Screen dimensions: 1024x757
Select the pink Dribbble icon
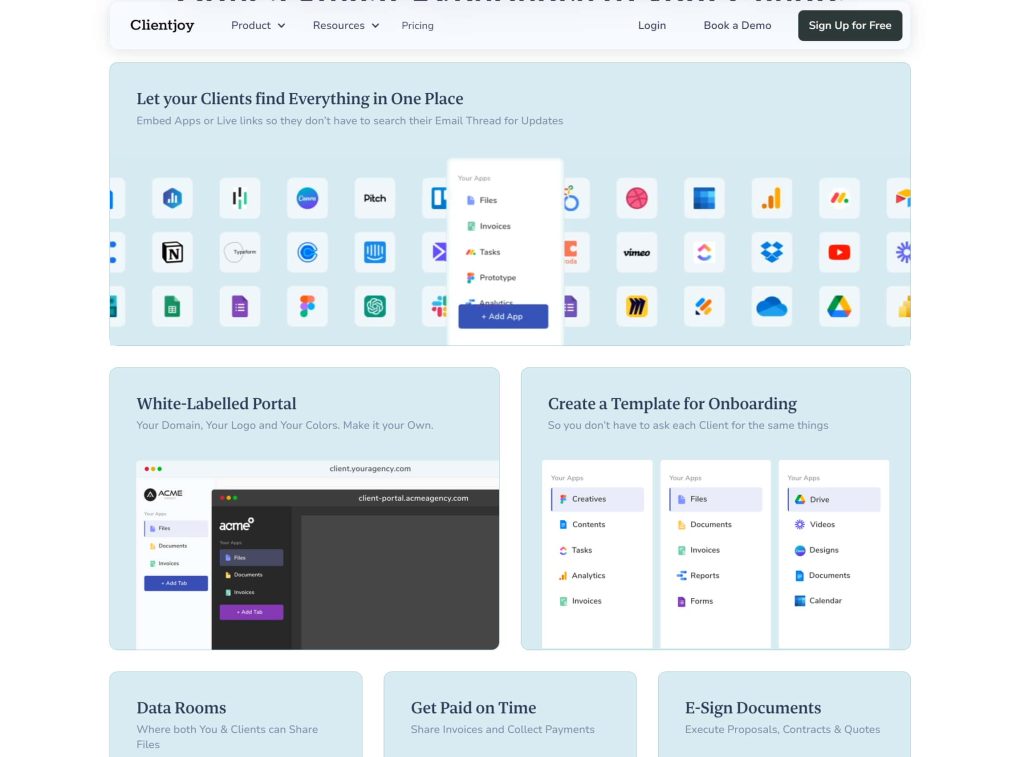click(x=637, y=198)
